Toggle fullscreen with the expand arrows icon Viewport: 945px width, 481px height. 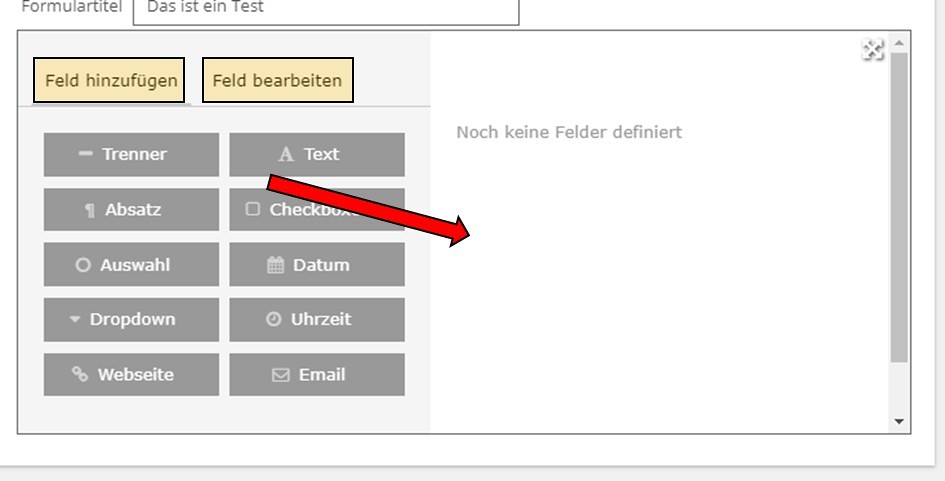(873, 50)
